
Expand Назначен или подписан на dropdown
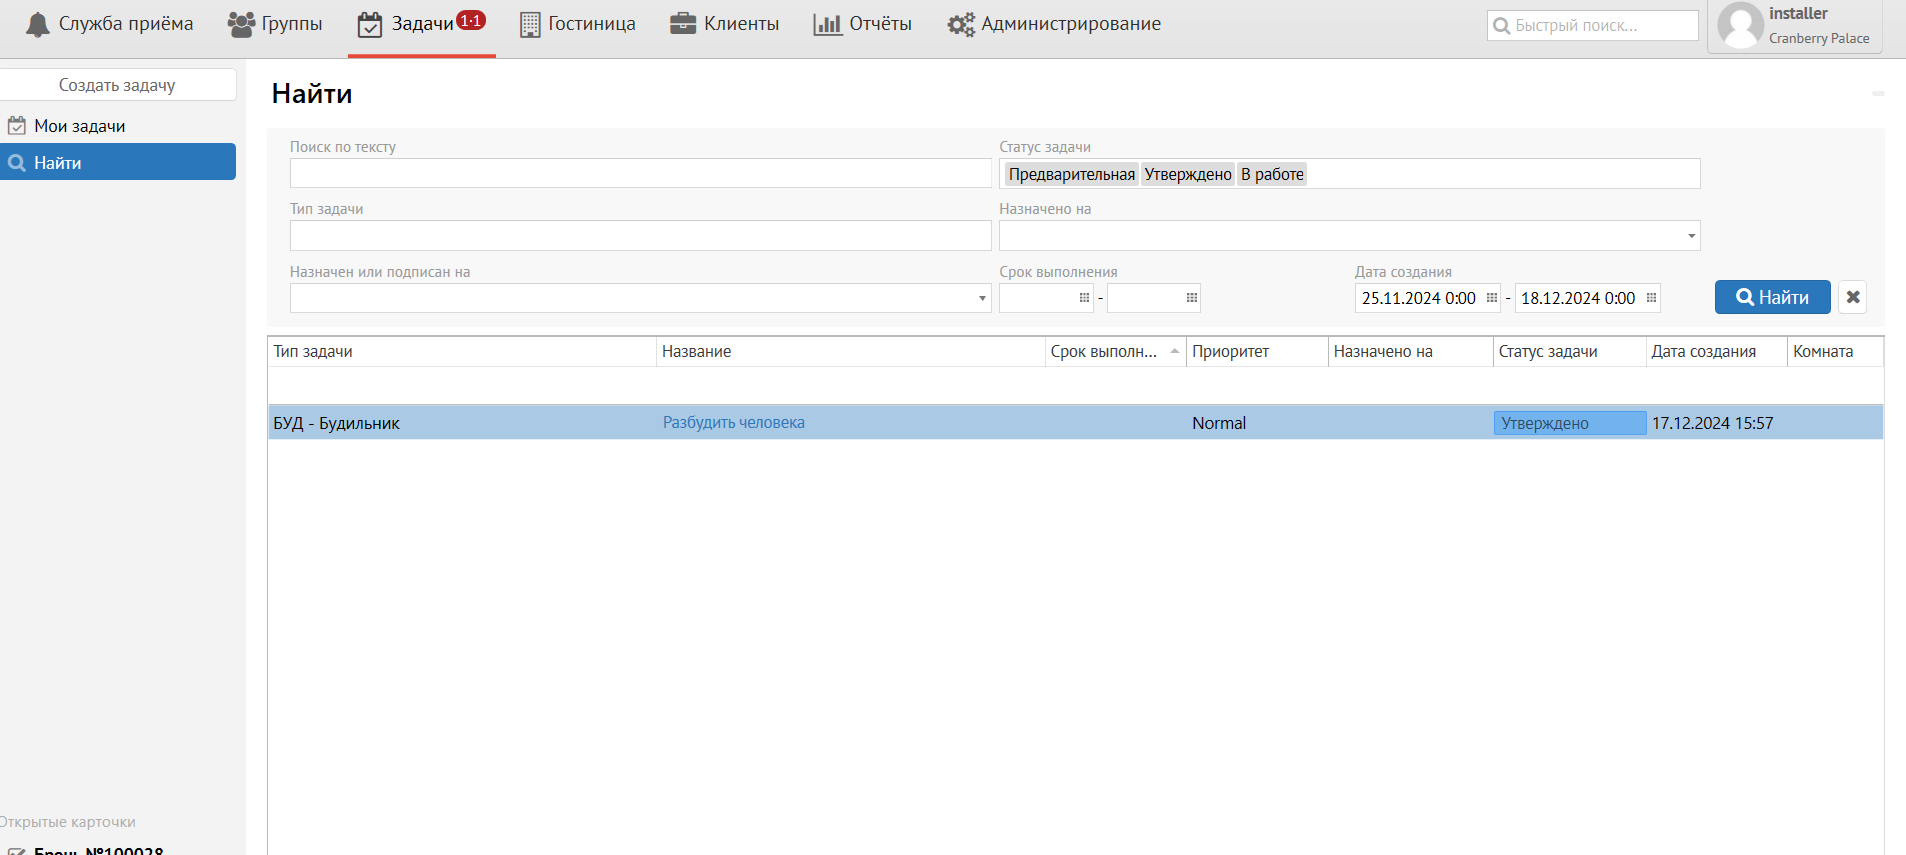(982, 298)
